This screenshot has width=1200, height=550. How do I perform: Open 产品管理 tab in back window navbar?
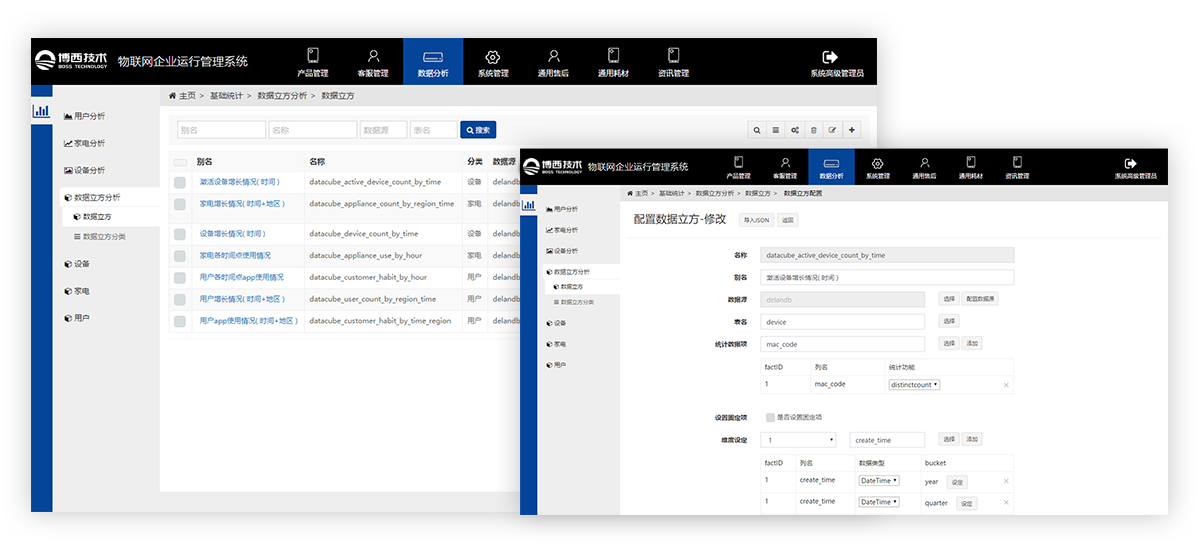click(x=313, y=62)
